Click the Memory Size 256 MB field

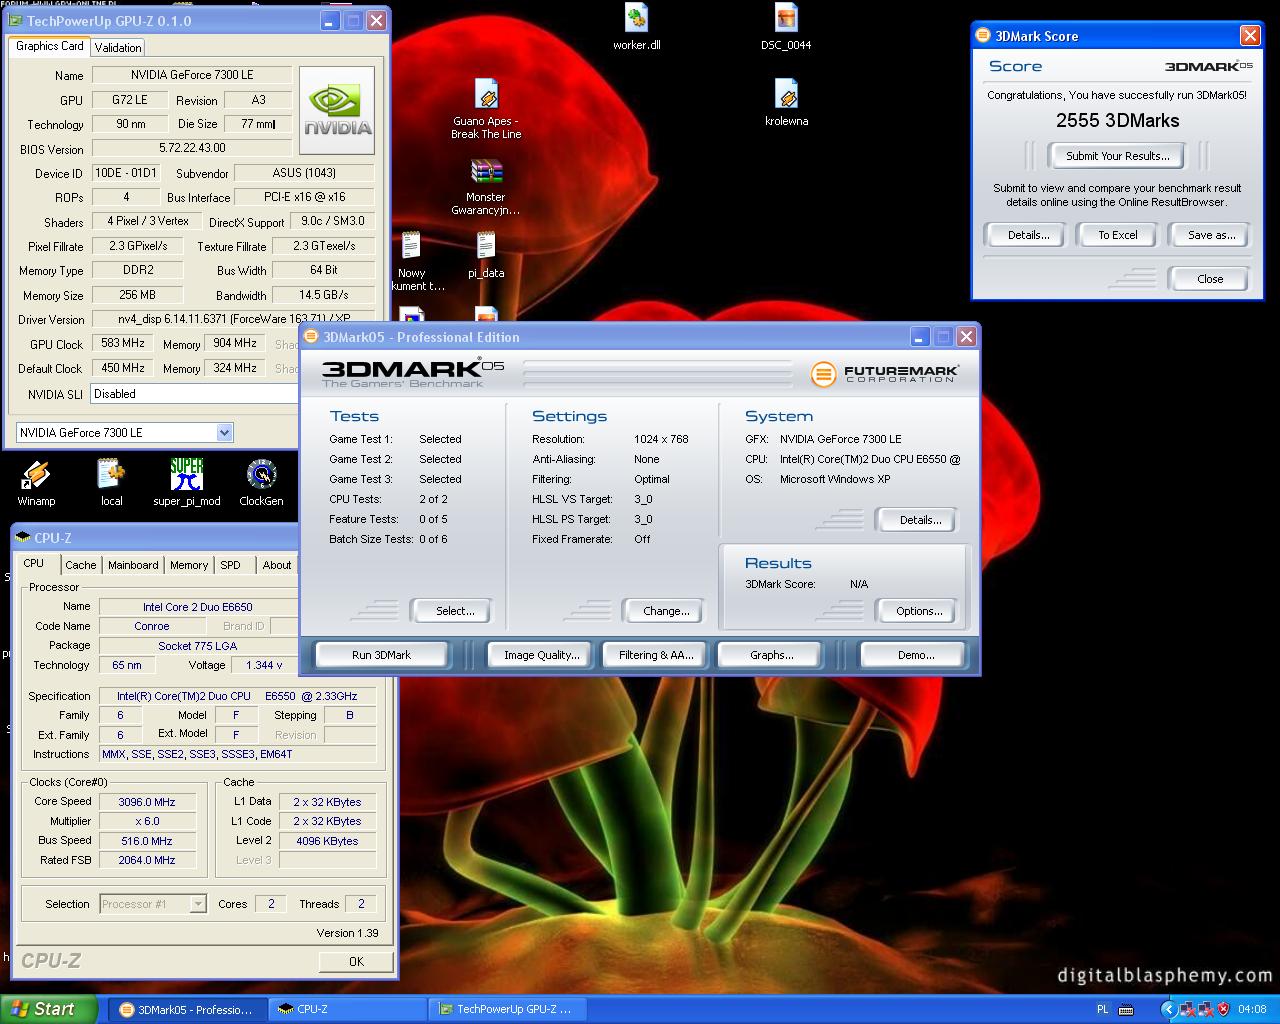coord(137,295)
